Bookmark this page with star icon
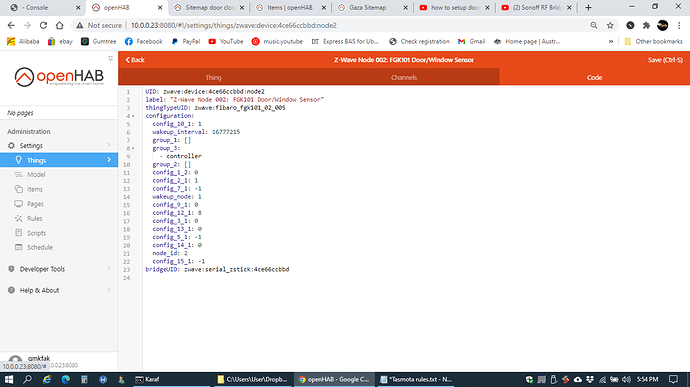Image resolution: width=690 pixels, height=387 pixels. (x=610, y=26)
